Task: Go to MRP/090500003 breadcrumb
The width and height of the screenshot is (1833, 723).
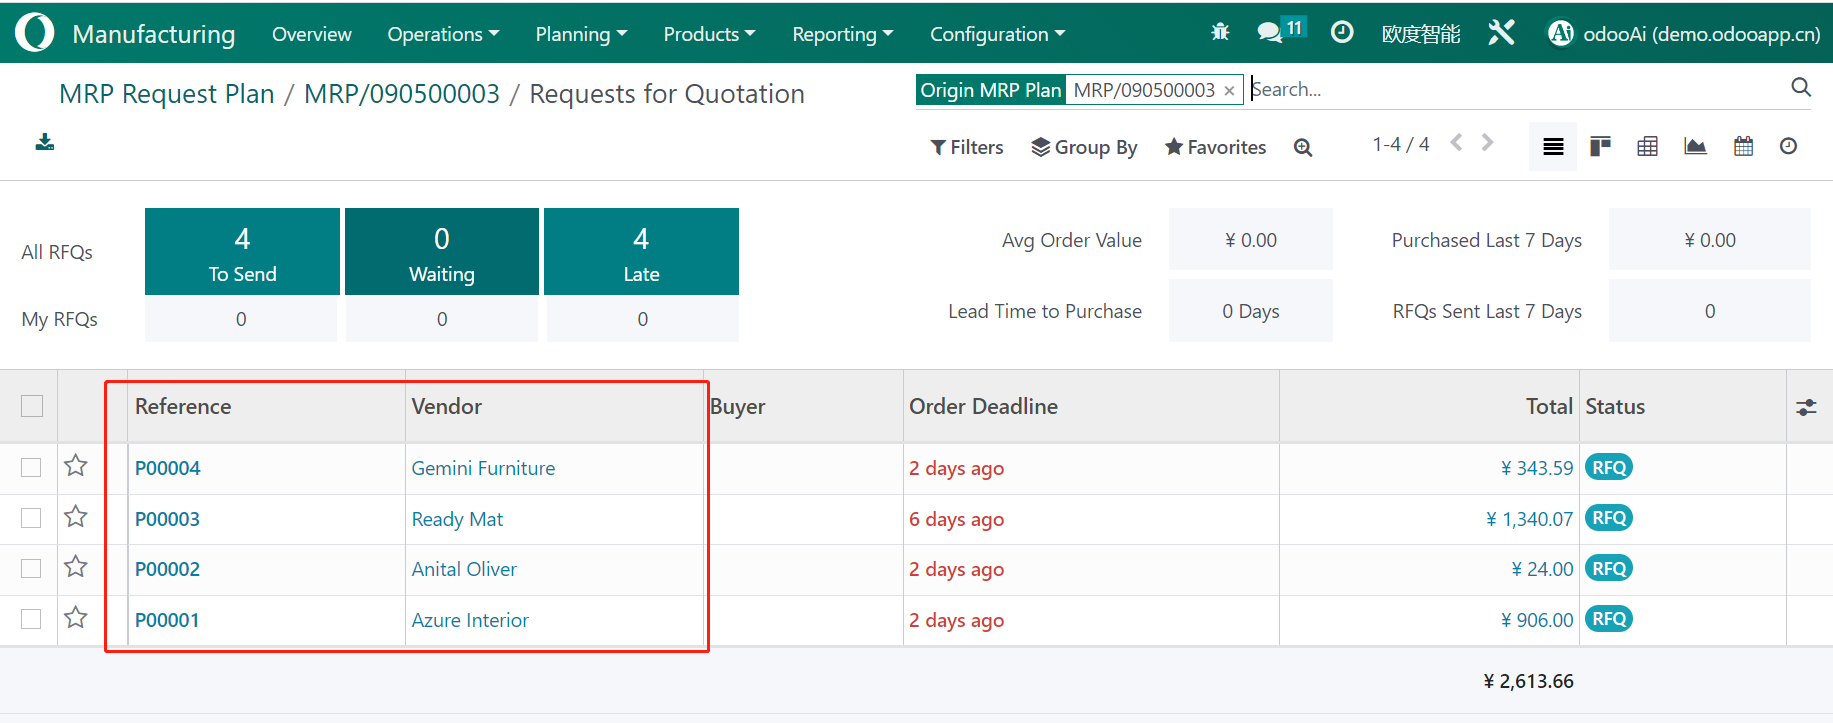Action: tap(402, 94)
